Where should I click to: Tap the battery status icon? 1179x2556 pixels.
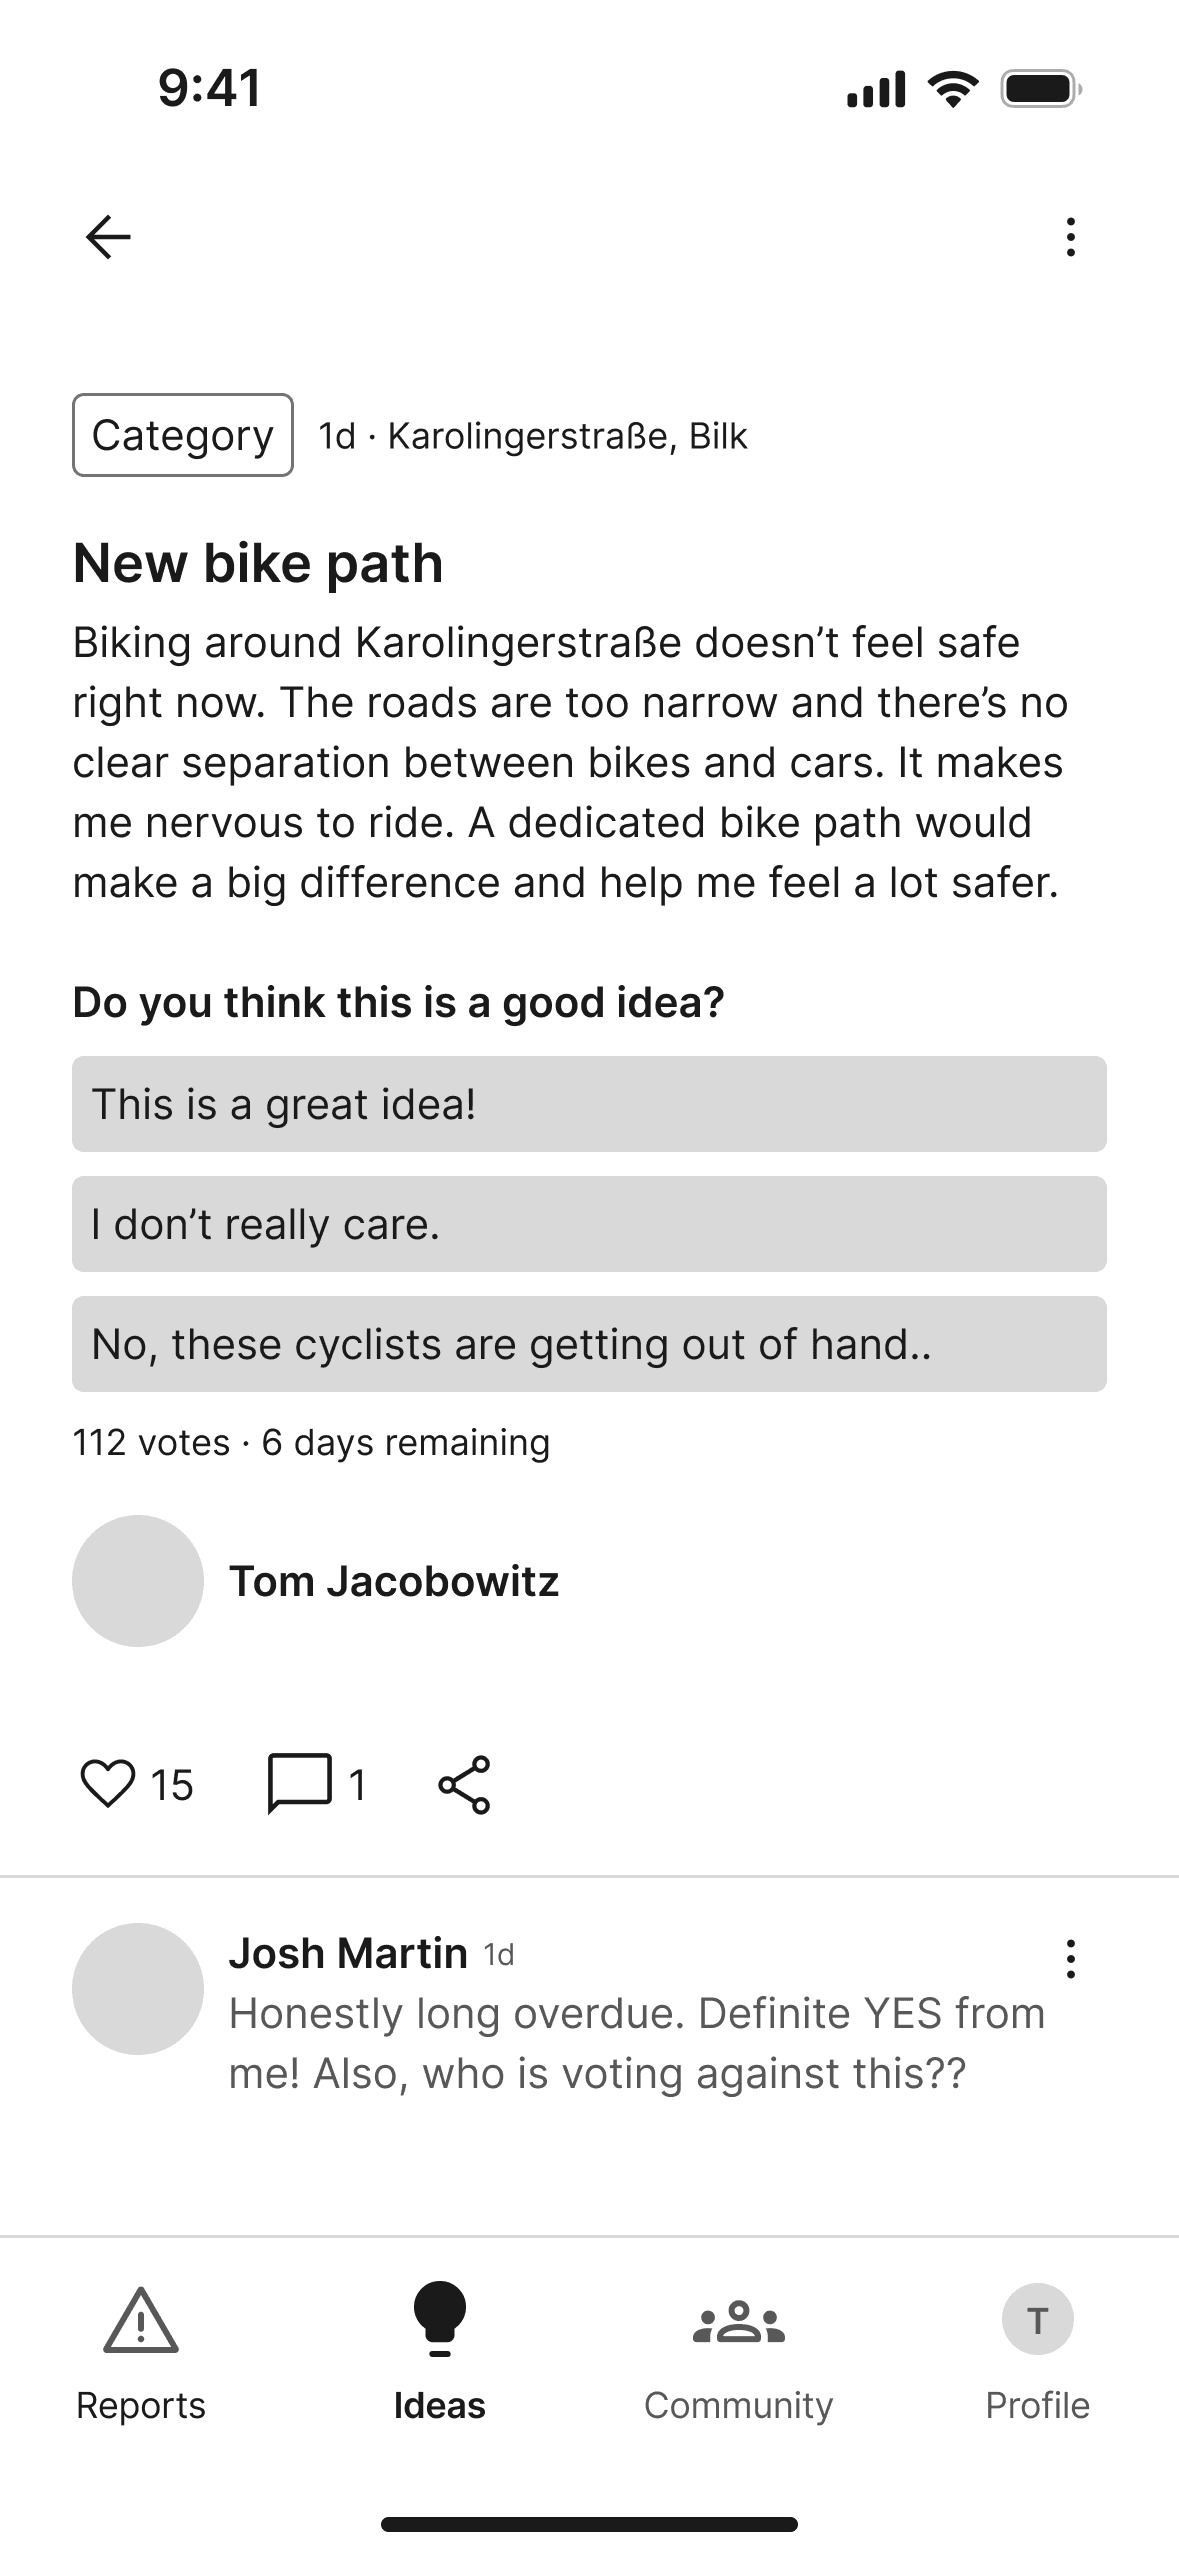[x=1041, y=89]
